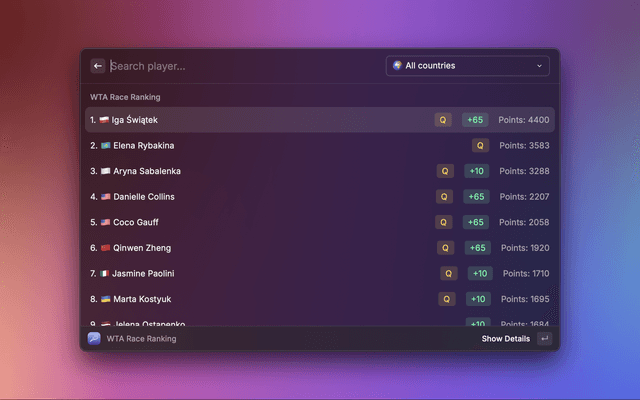
Task: Click WTA Race Ranking label in bottom bar
Action: [x=141, y=338]
